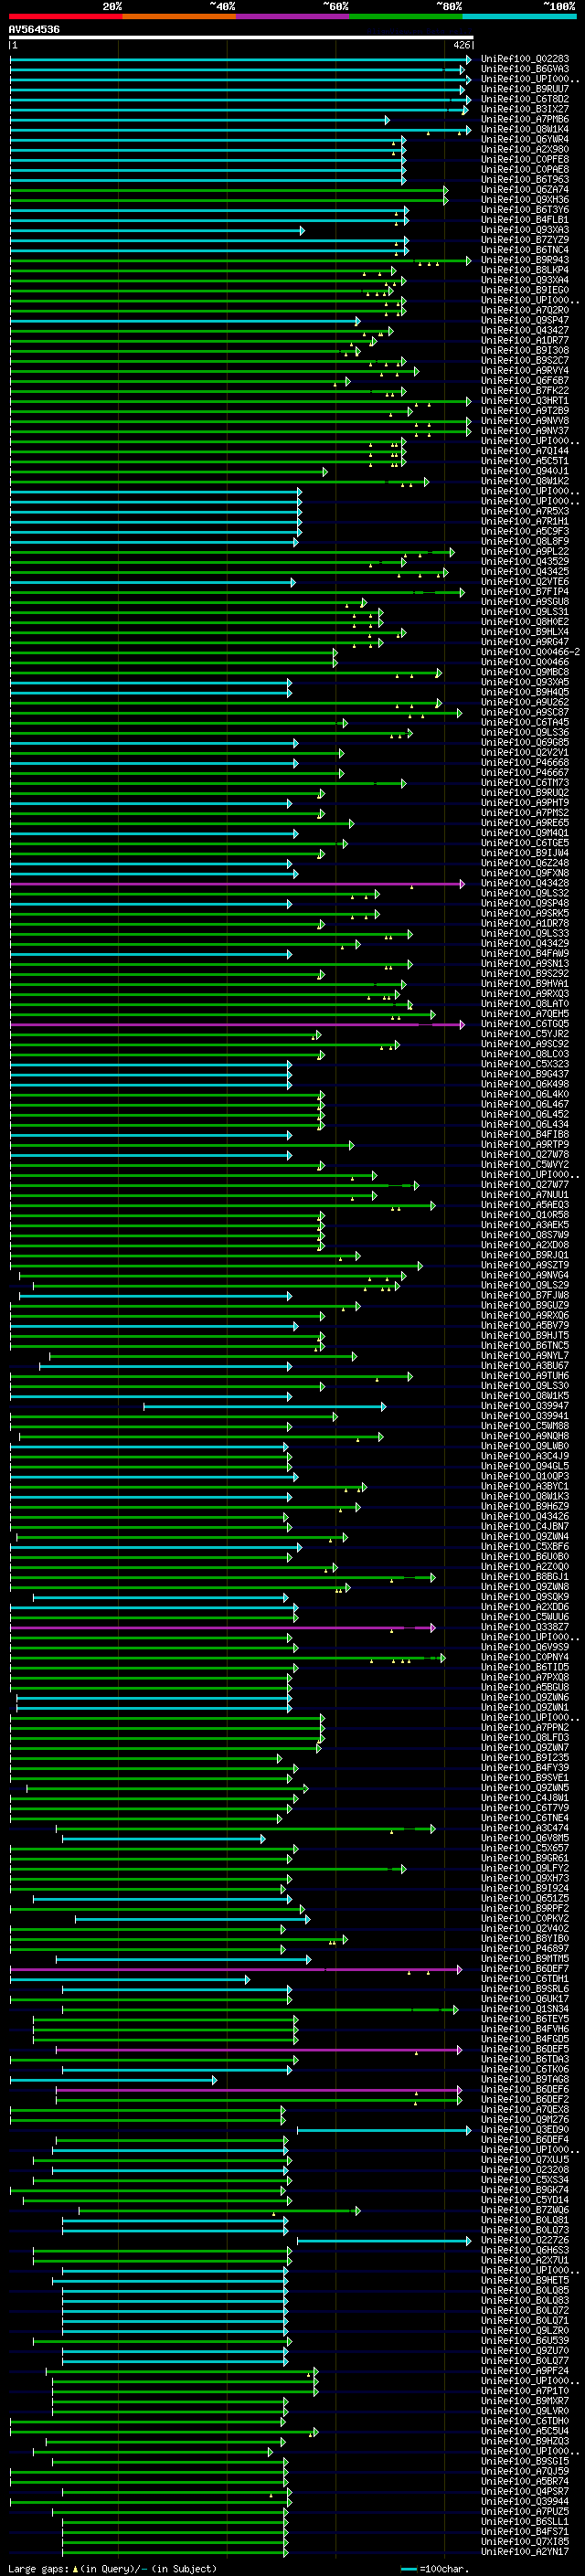Select hit label UniRef100_Q8LC03
585x2576 pixels.
(525, 1053)
